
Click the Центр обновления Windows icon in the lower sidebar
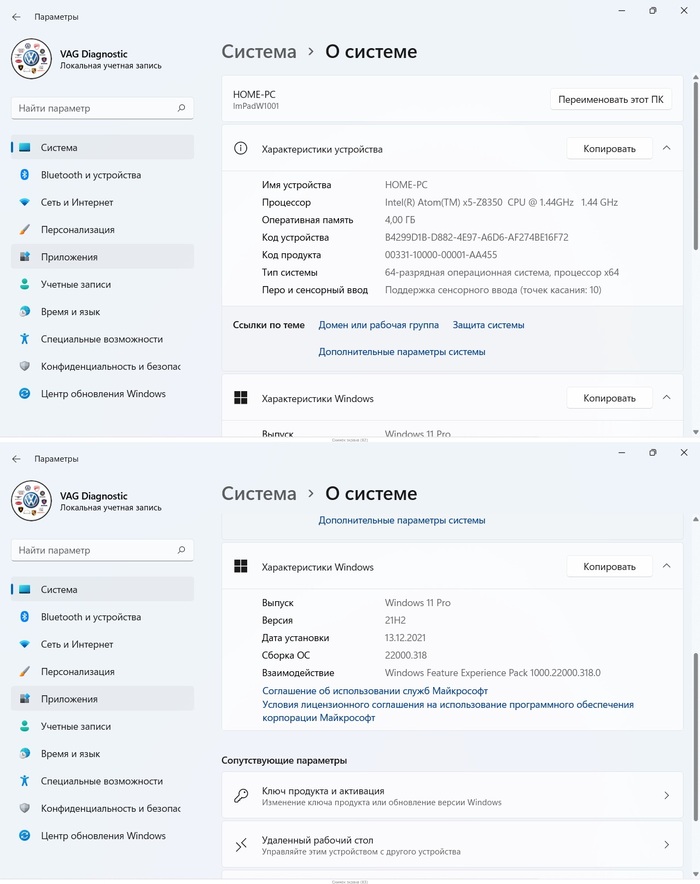coord(25,836)
